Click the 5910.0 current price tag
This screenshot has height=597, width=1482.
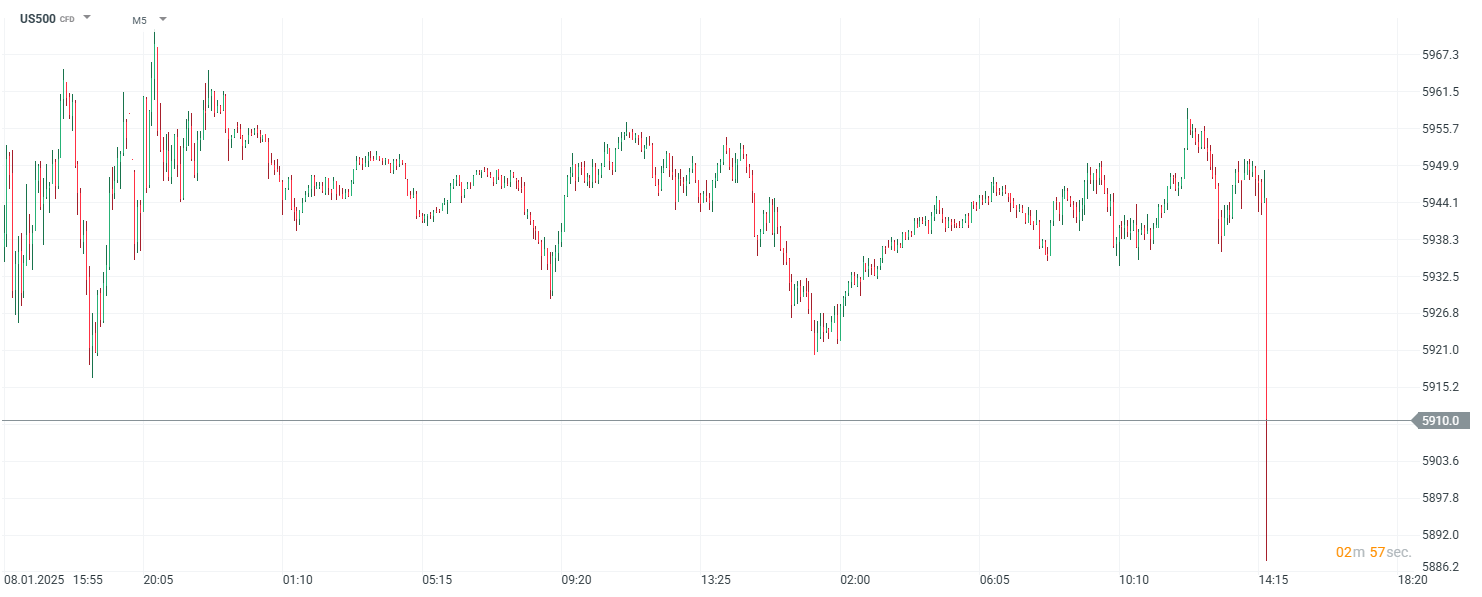click(1441, 421)
